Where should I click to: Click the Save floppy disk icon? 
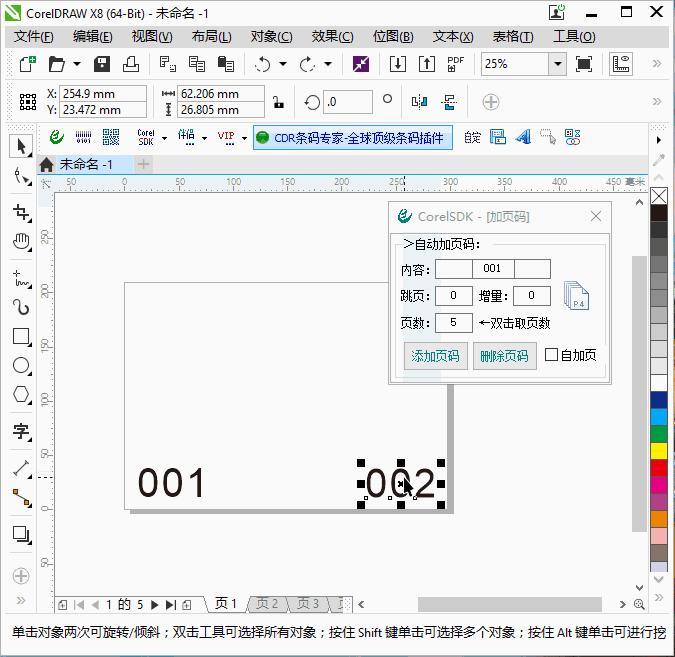[102, 64]
